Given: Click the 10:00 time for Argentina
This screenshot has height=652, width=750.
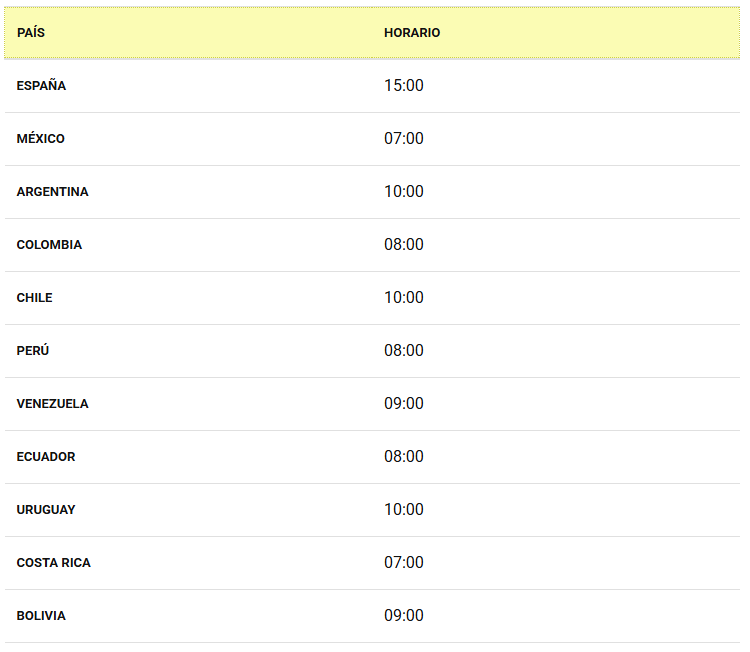Looking at the screenshot, I should click(x=404, y=192).
